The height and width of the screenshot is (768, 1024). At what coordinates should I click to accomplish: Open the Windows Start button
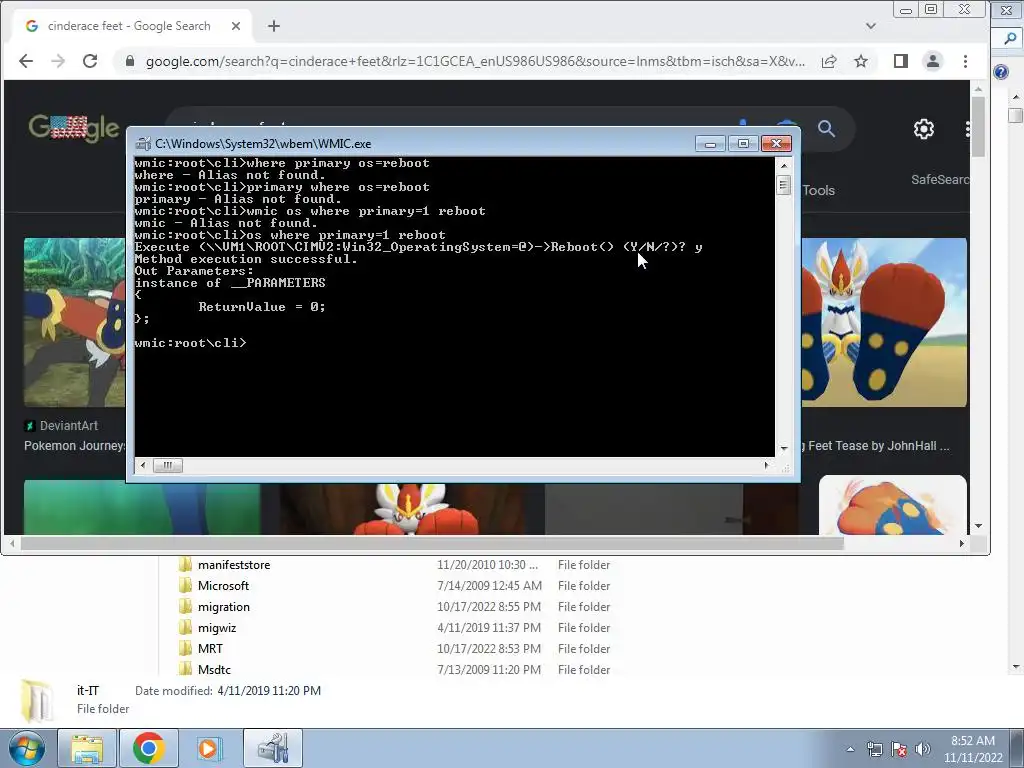tap(27, 748)
